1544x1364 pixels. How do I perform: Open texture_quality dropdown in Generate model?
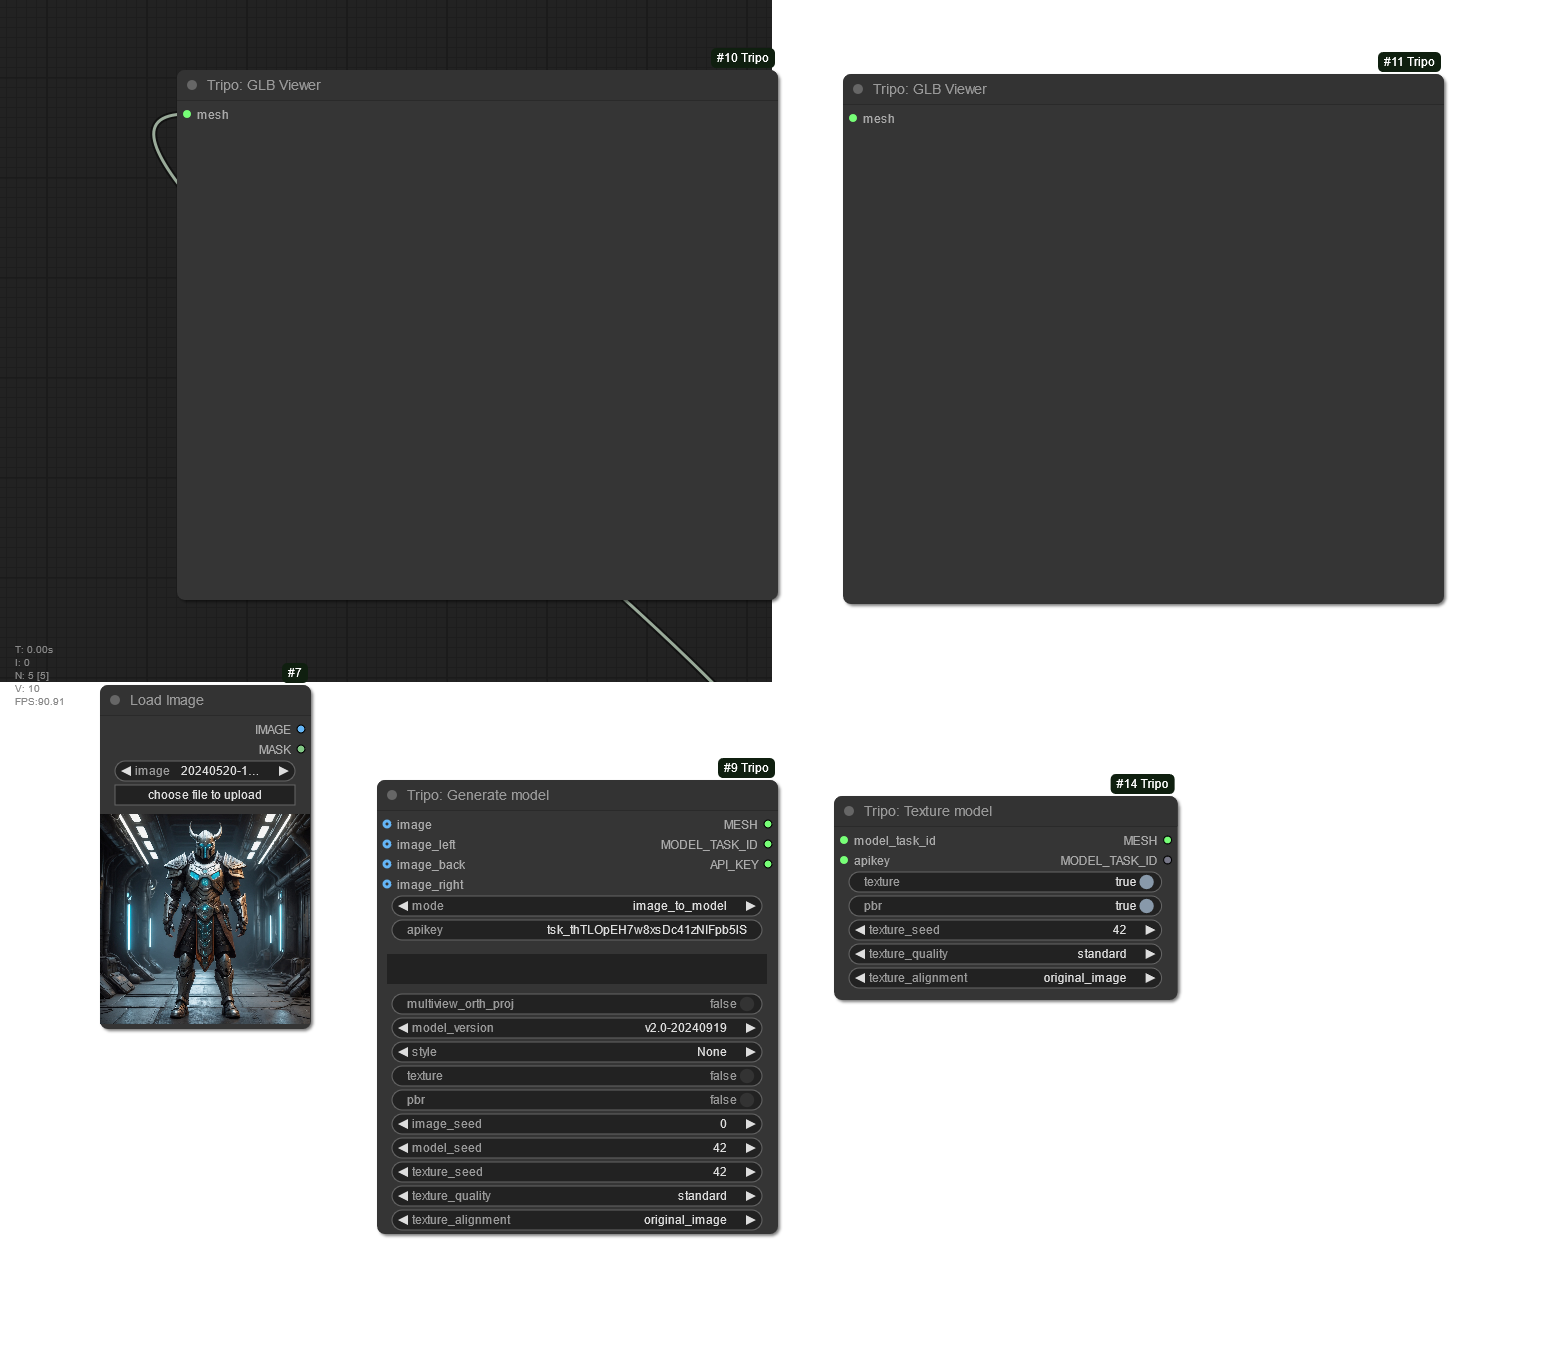(x=577, y=1196)
